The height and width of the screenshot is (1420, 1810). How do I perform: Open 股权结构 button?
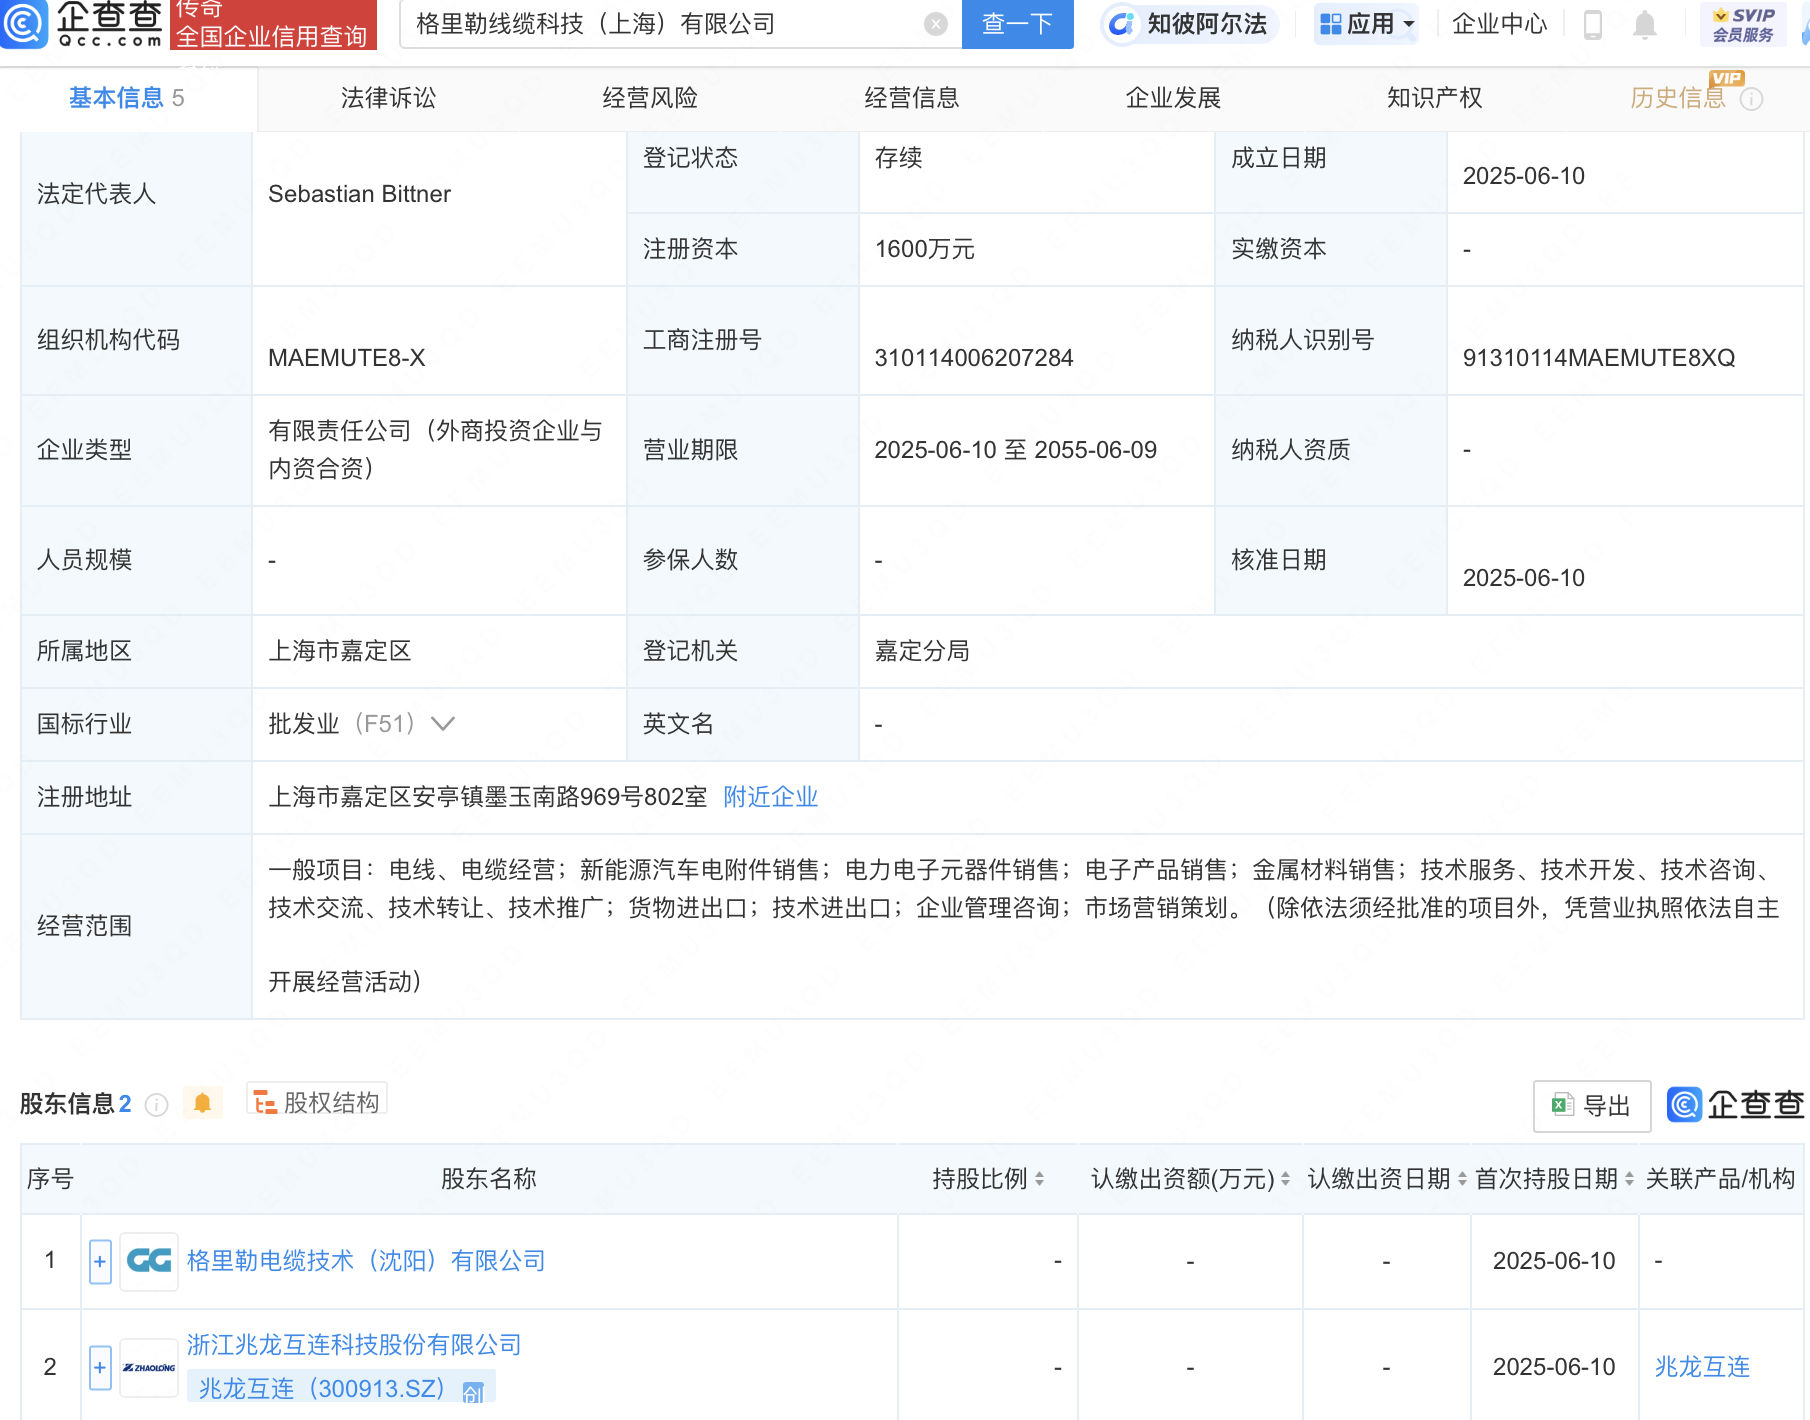[316, 1102]
